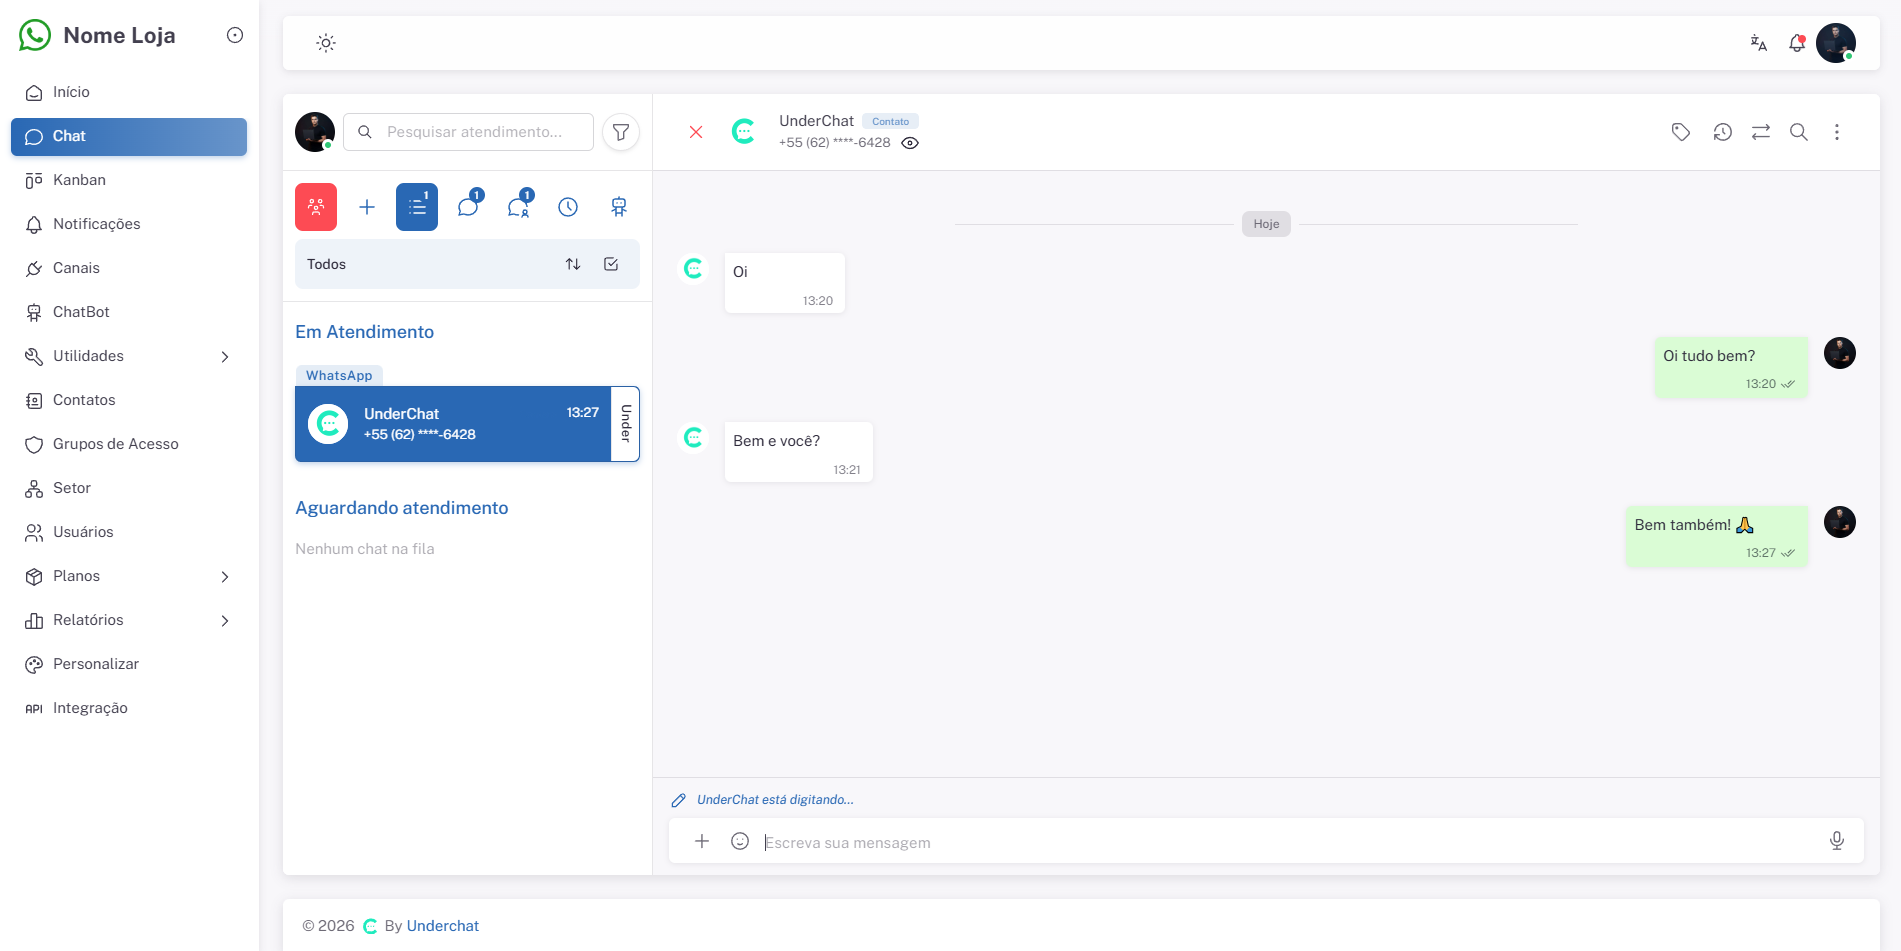Select the WhatsApp channel tag

339,376
